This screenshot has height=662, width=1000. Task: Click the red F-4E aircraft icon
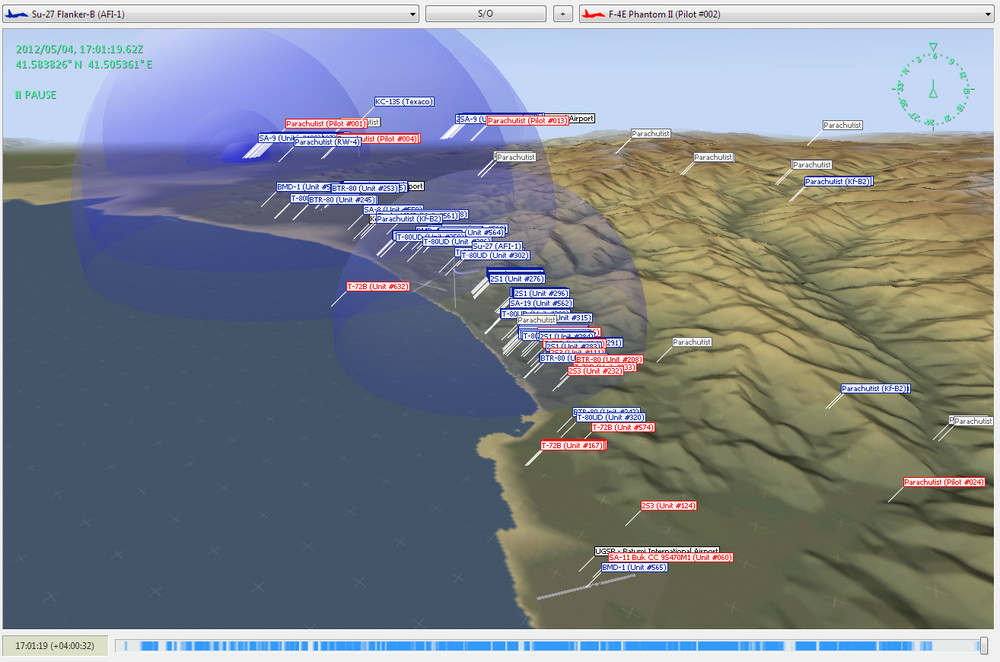(x=593, y=14)
